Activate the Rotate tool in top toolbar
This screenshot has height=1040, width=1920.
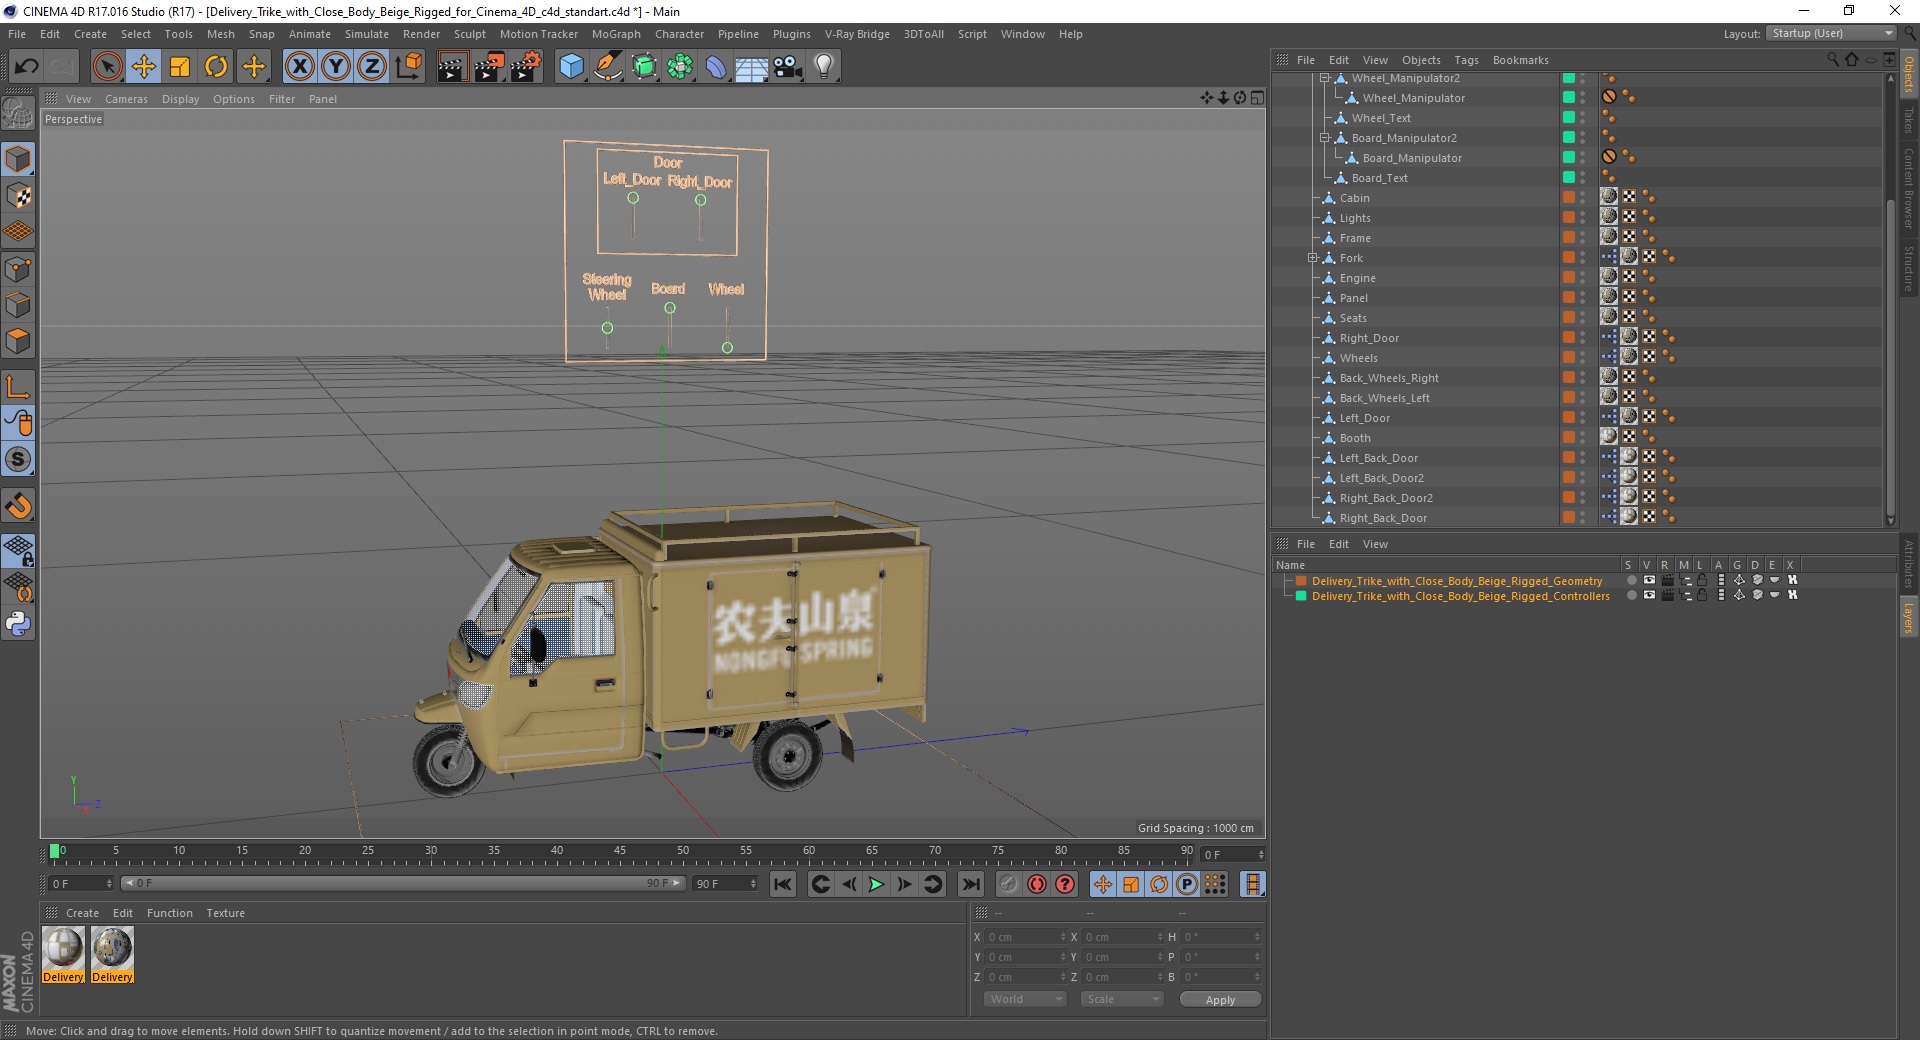click(x=216, y=67)
